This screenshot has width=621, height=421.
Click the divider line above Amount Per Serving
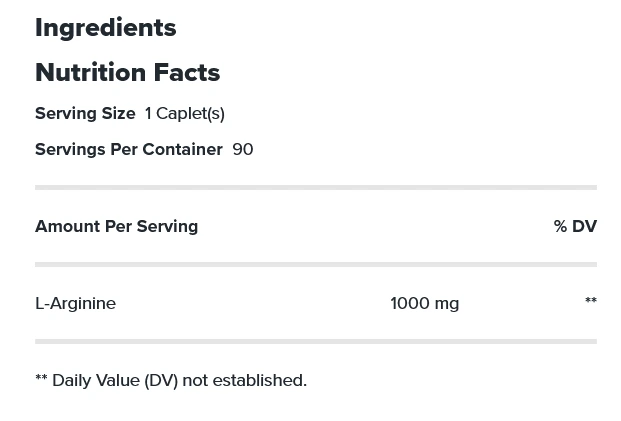tap(316, 187)
